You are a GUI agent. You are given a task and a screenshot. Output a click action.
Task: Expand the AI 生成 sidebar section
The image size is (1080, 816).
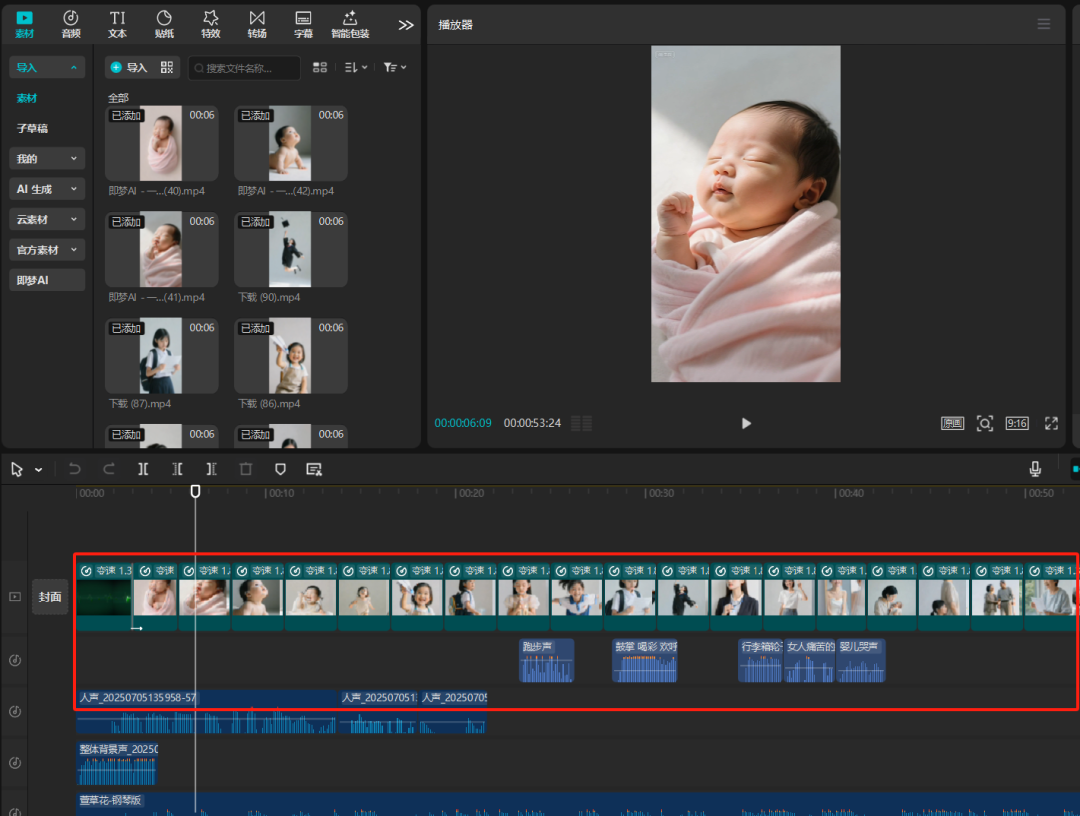coord(47,189)
